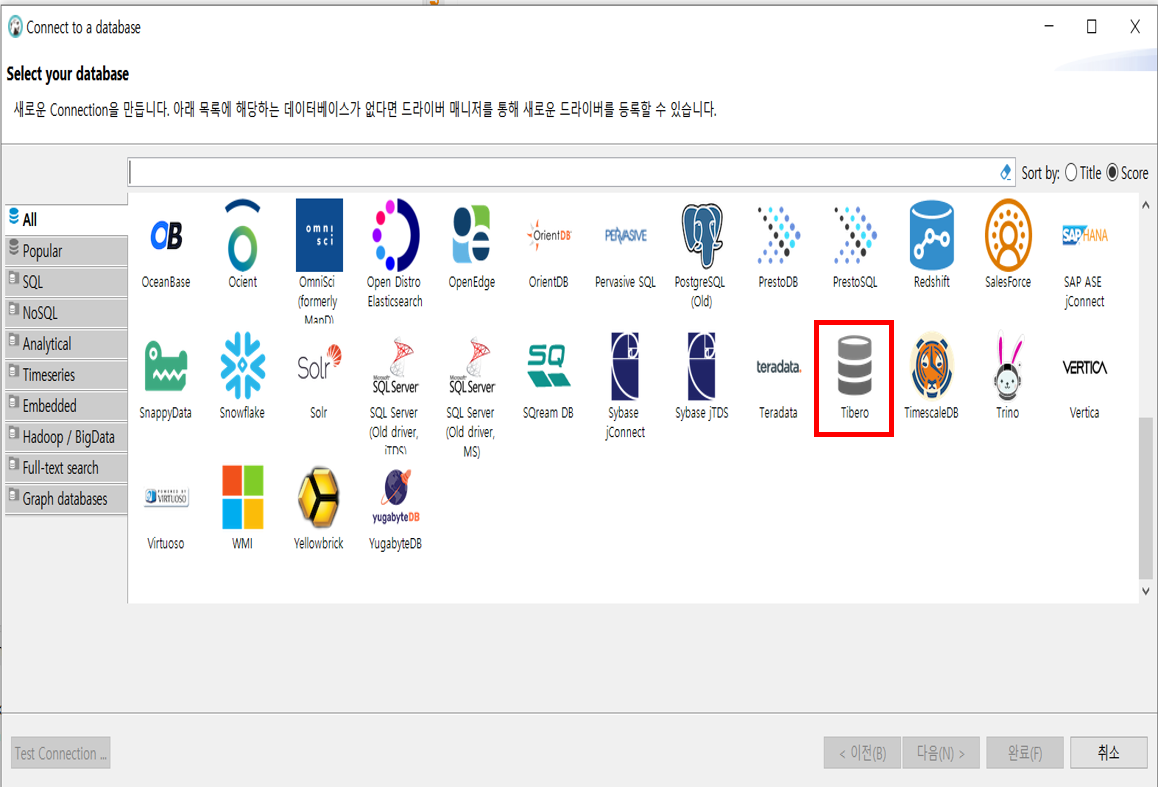Image resolution: width=1158 pixels, height=787 pixels.
Task: Select the YugabyteDB driver
Action: click(395, 497)
